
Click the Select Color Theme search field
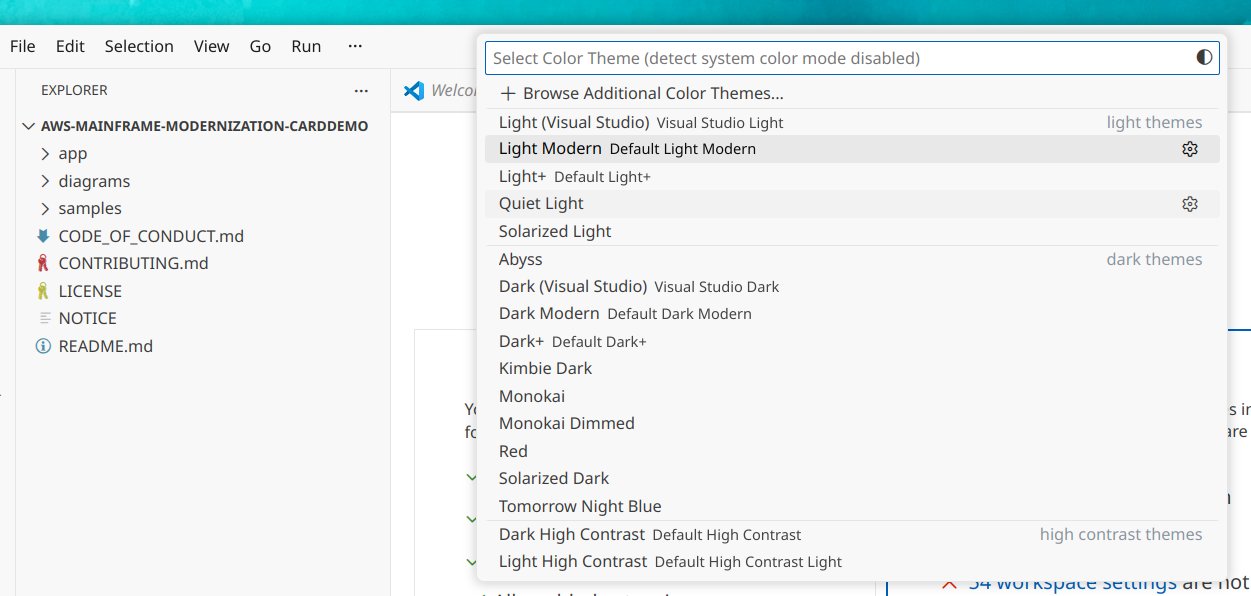(840, 58)
